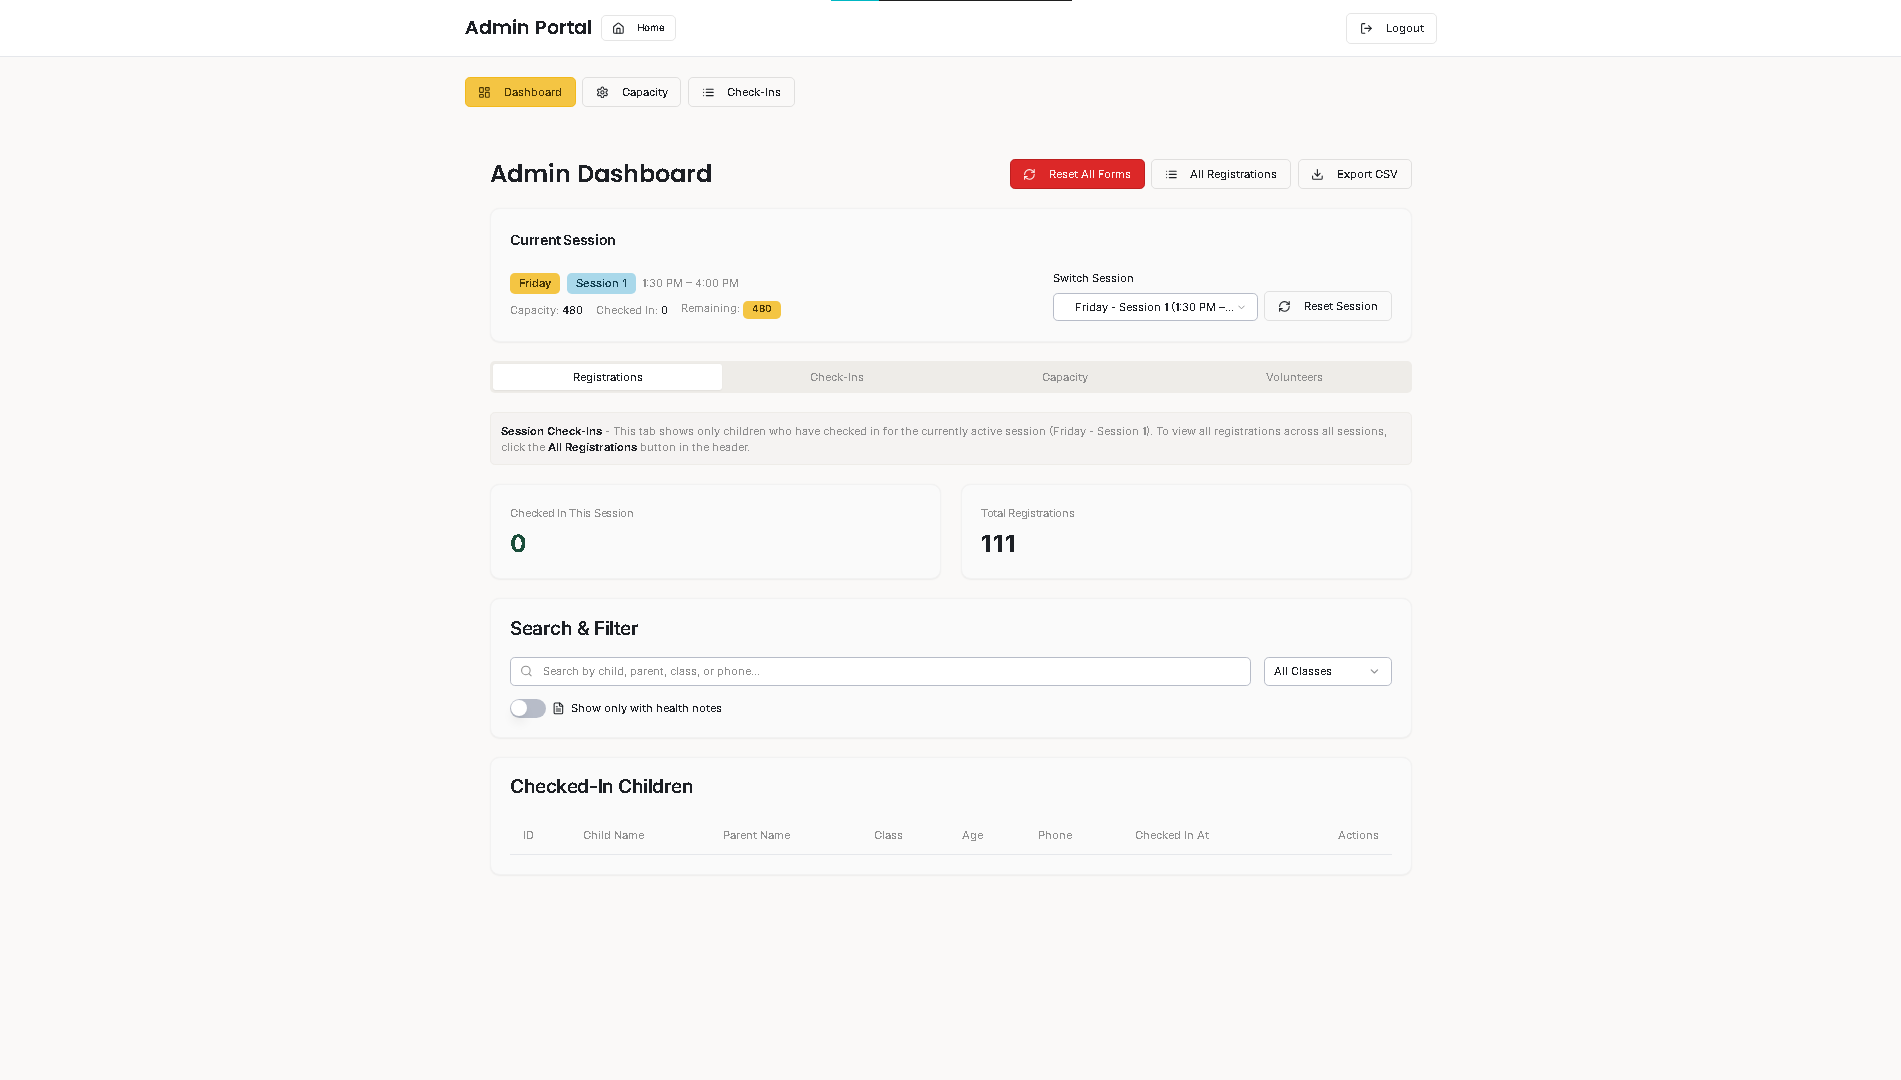Image resolution: width=1901 pixels, height=1080 pixels.
Task: Click the Dashboard grid icon
Action: (485, 93)
